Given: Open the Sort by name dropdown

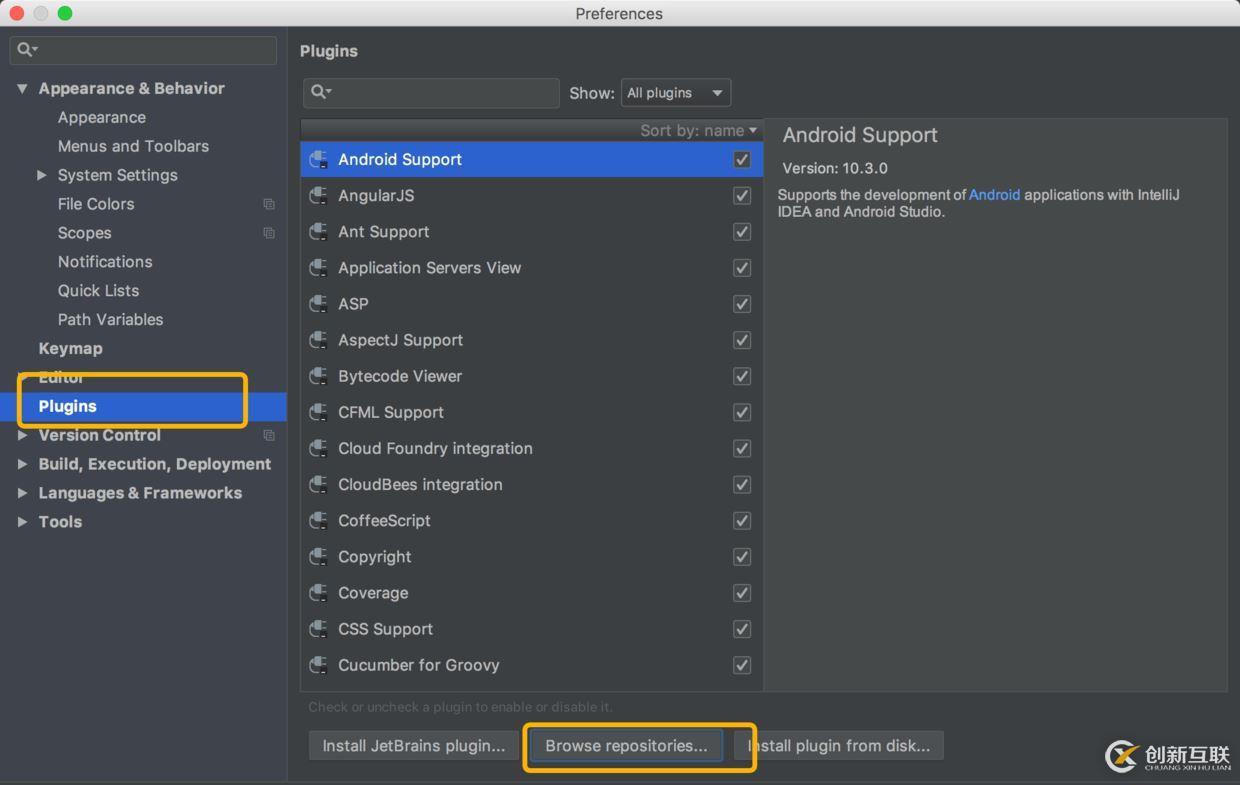Looking at the screenshot, I should point(699,130).
